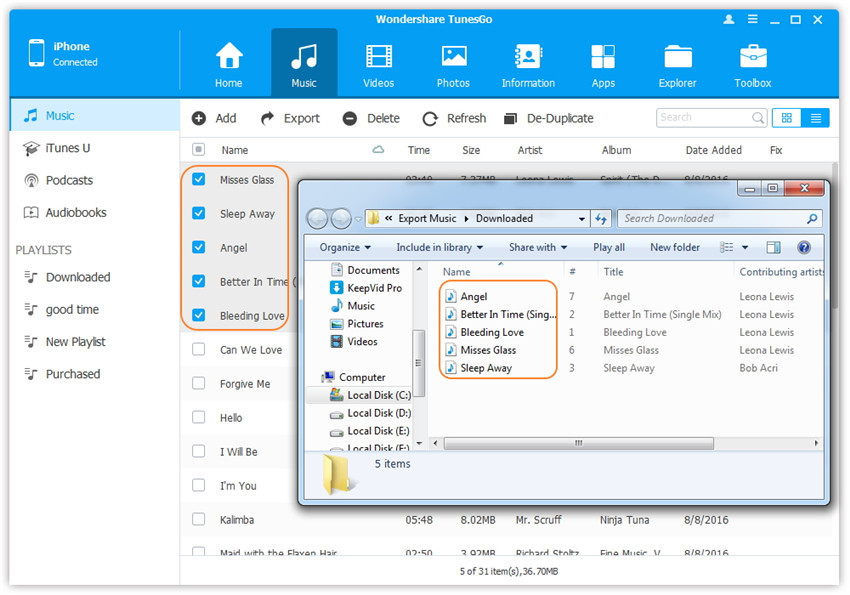The width and height of the screenshot is (850, 595).
Task: Click the Back arrow in Explorer window
Action: [x=318, y=219]
